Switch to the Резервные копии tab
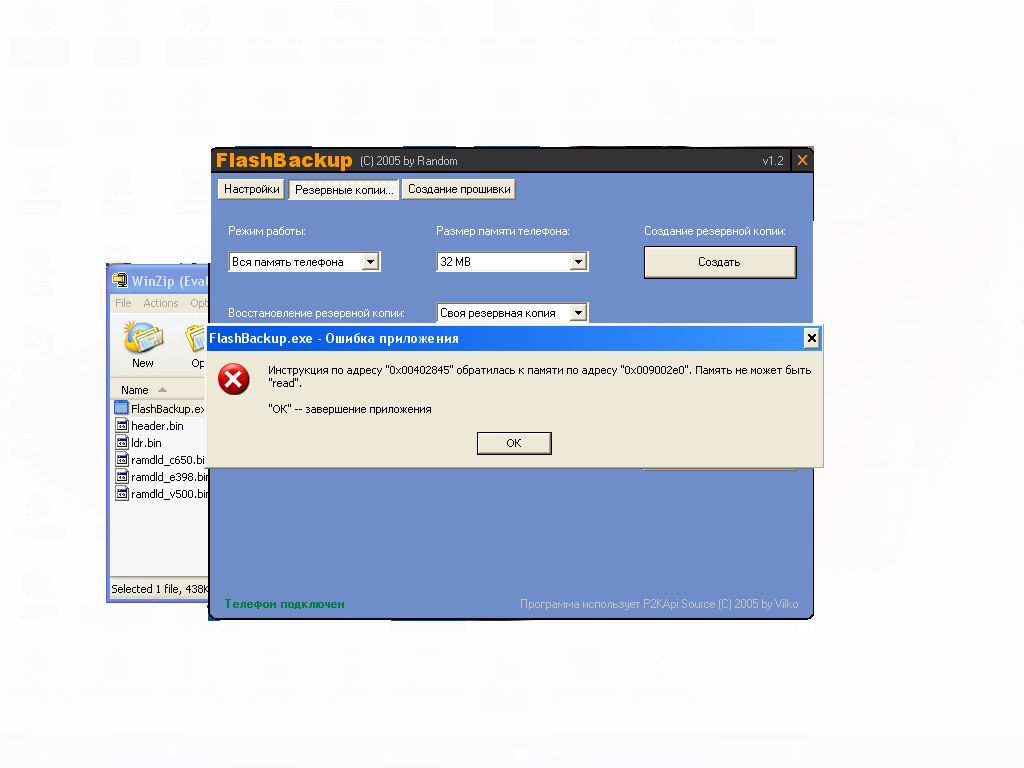Image resolution: width=1024 pixels, height=768 pixels. (344, 190)
